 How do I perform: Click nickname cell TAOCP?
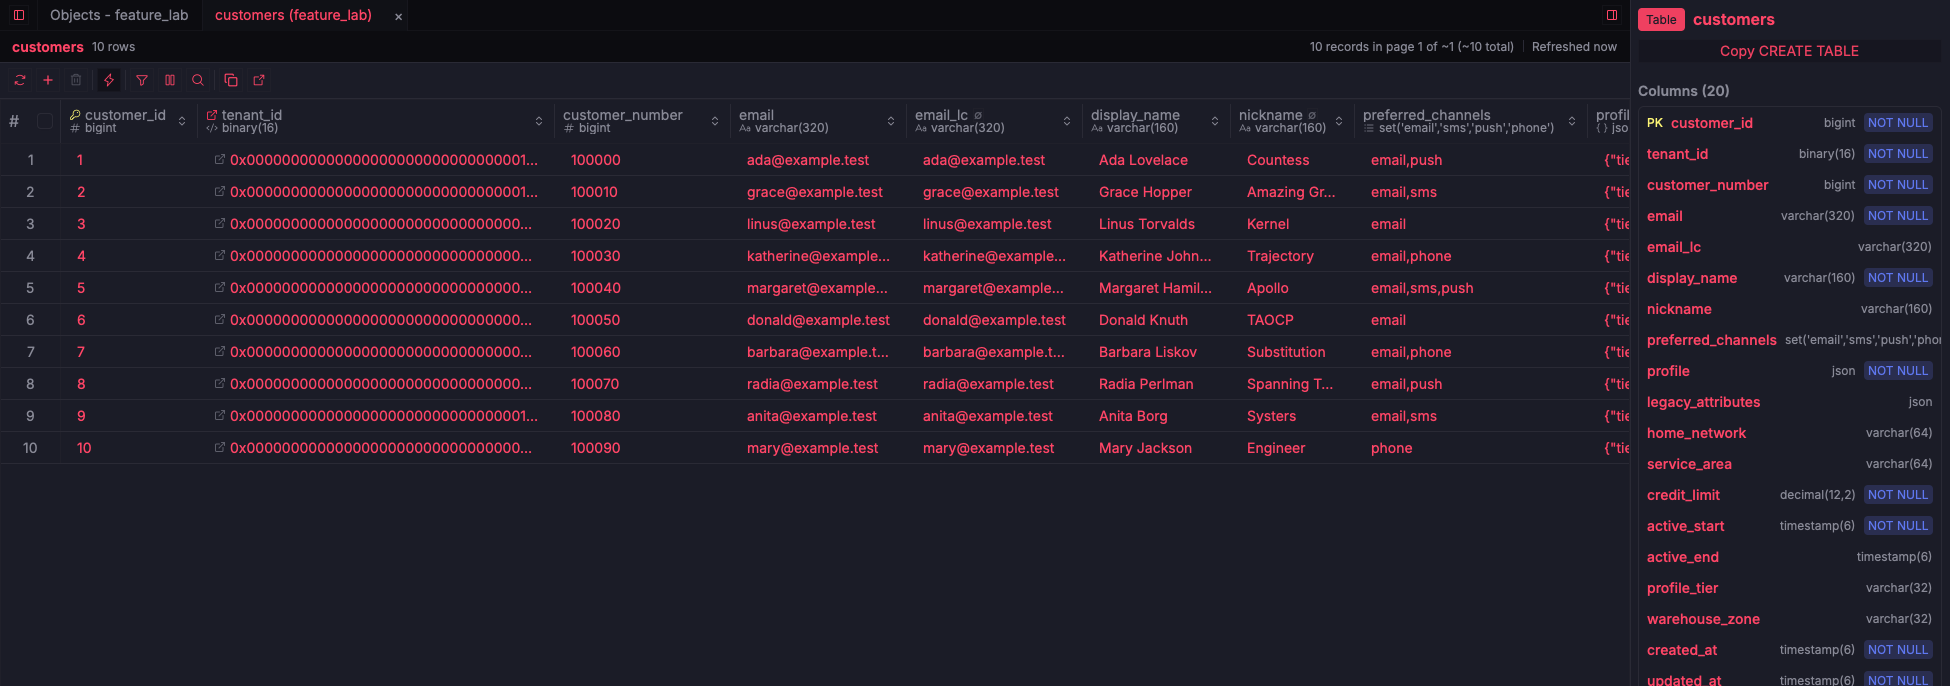point(1270,320)
